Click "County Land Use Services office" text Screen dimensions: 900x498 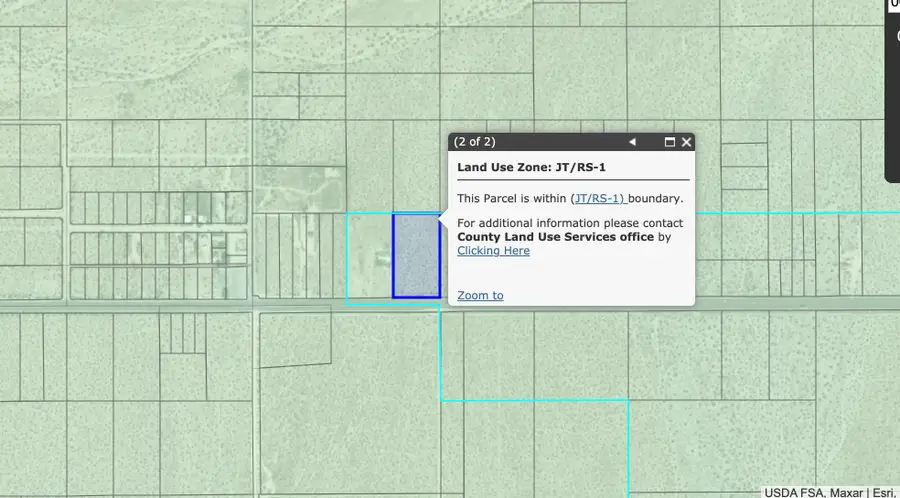click(555, 237)
